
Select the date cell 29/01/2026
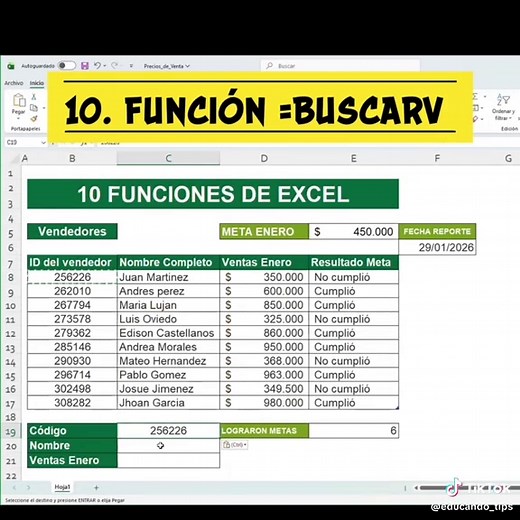[437, 247]
